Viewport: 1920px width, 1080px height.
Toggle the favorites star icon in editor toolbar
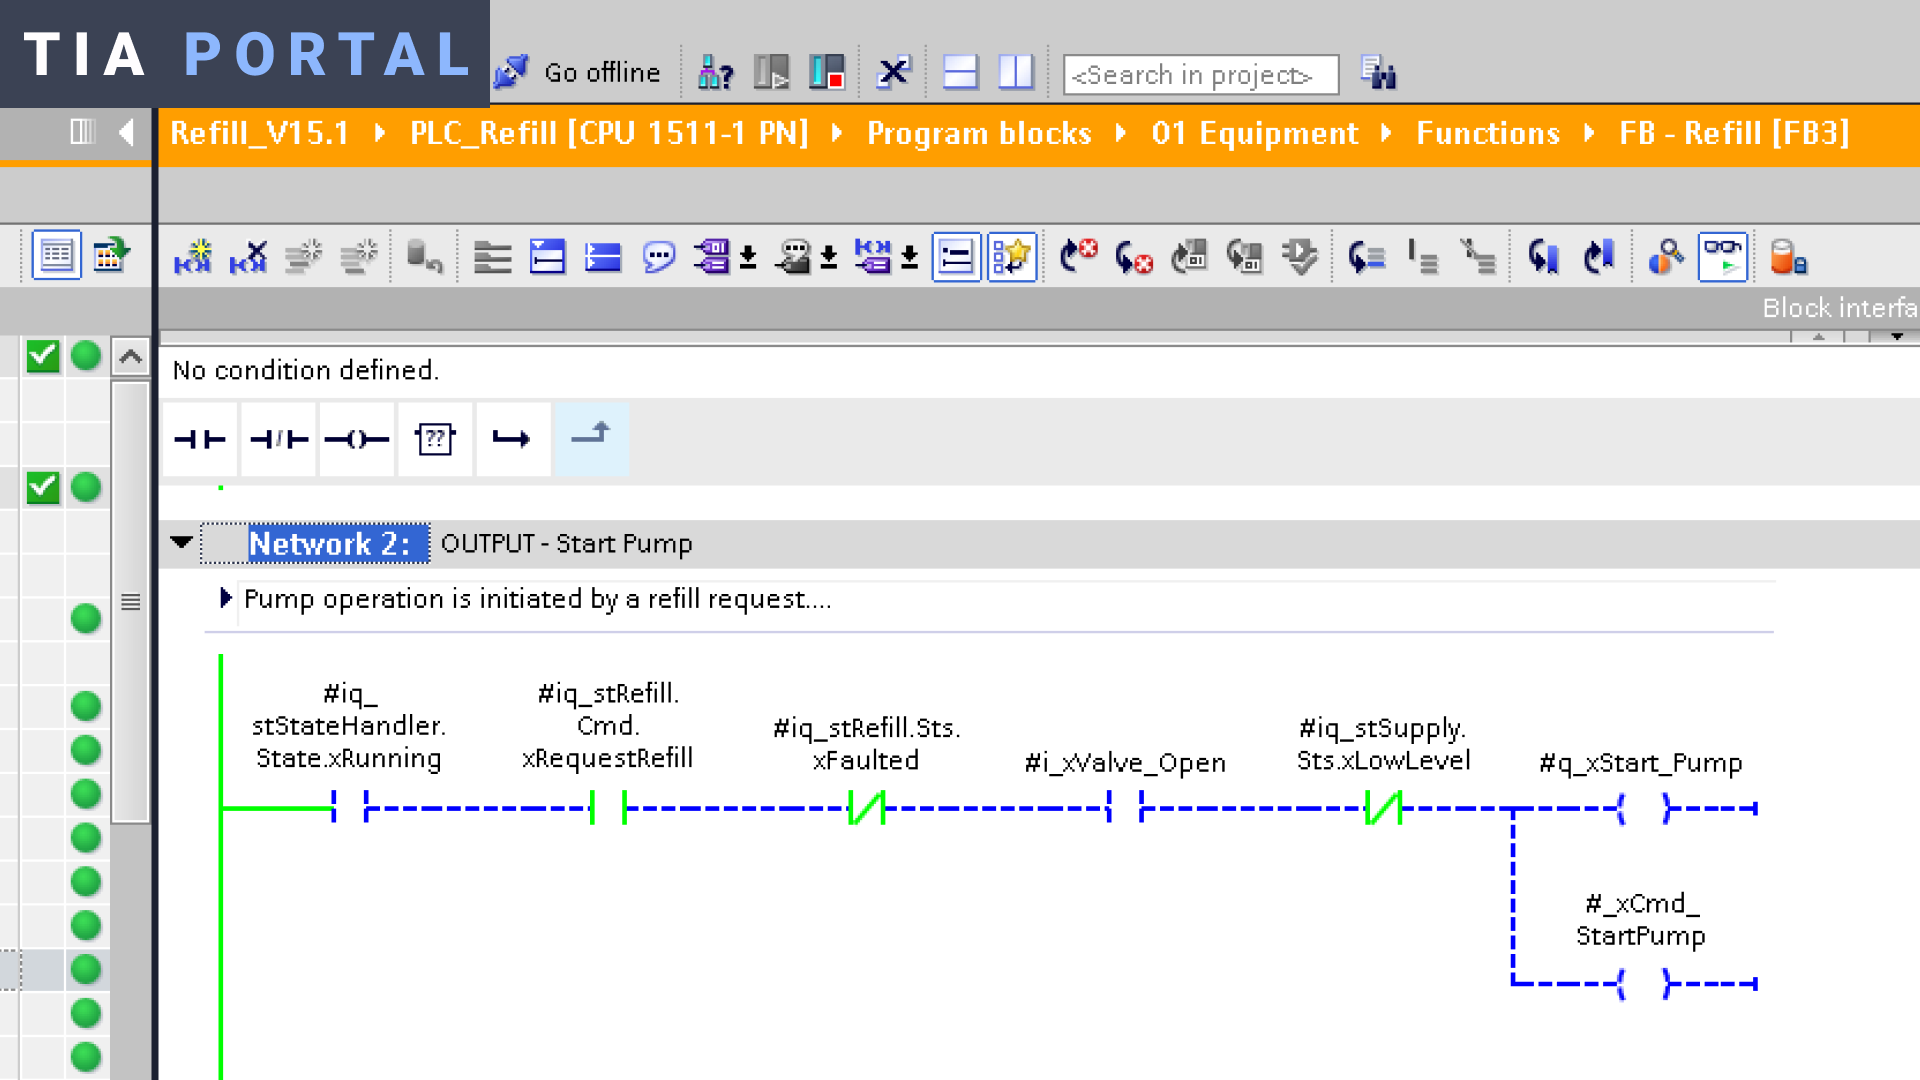pyautogui.click(x=1012, y=257)
